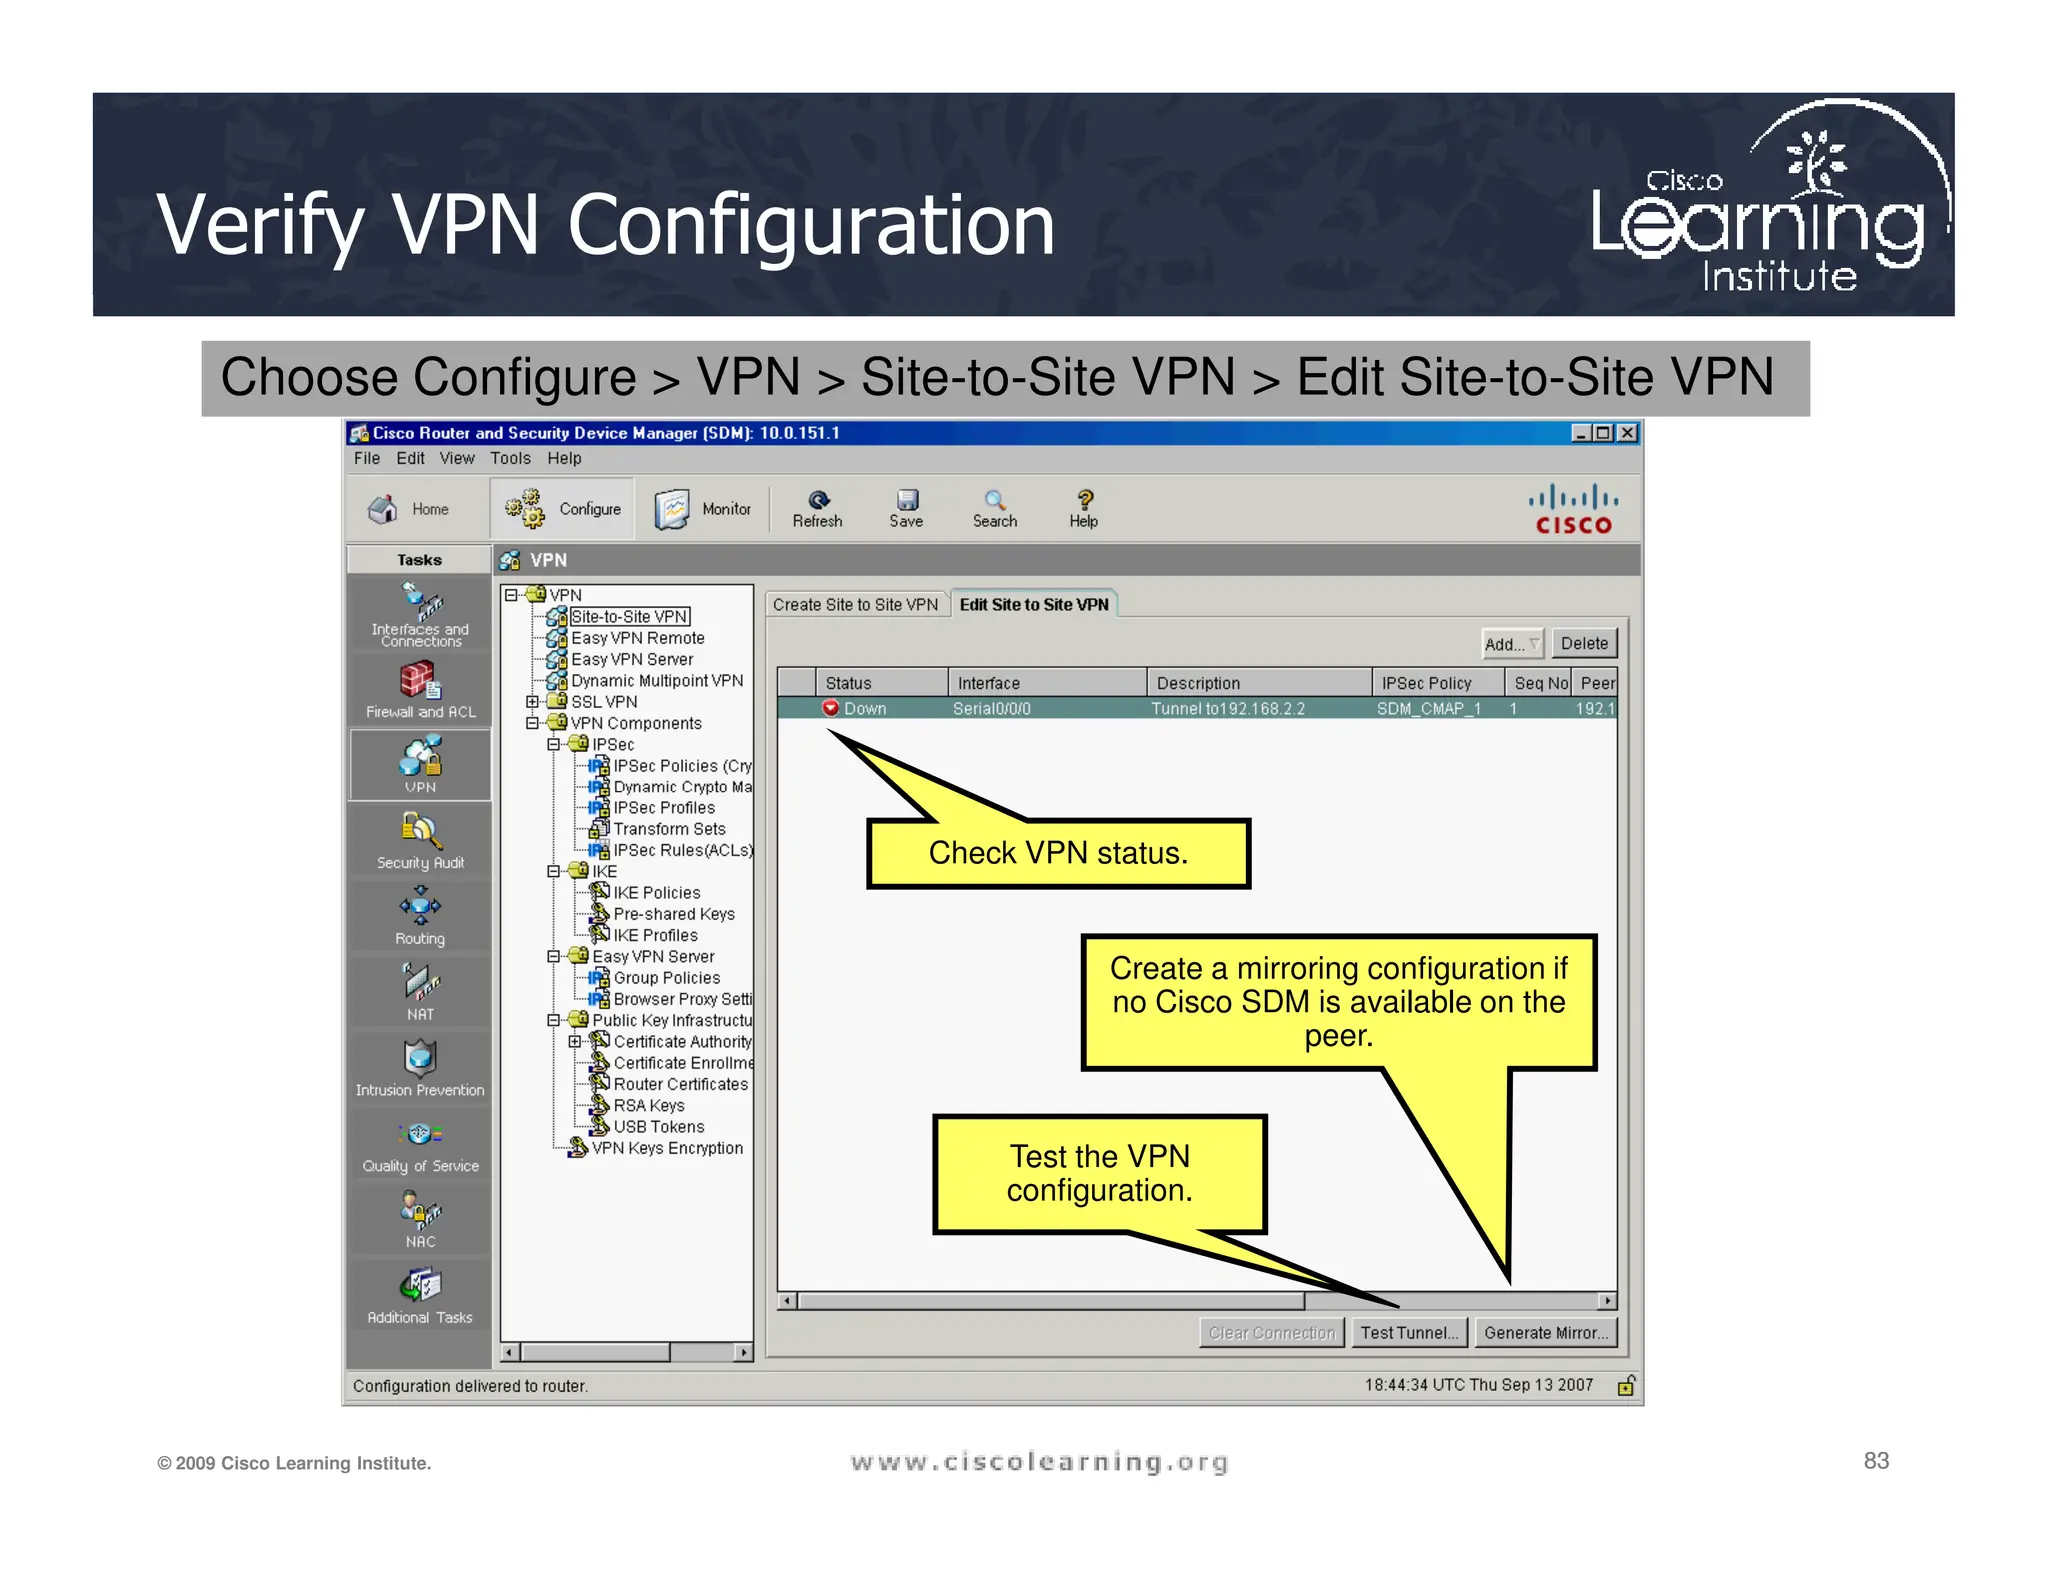Collapse the VPN Components node
The image size is (2048, 1582).
pyautogui.click(x=533, y=723)
